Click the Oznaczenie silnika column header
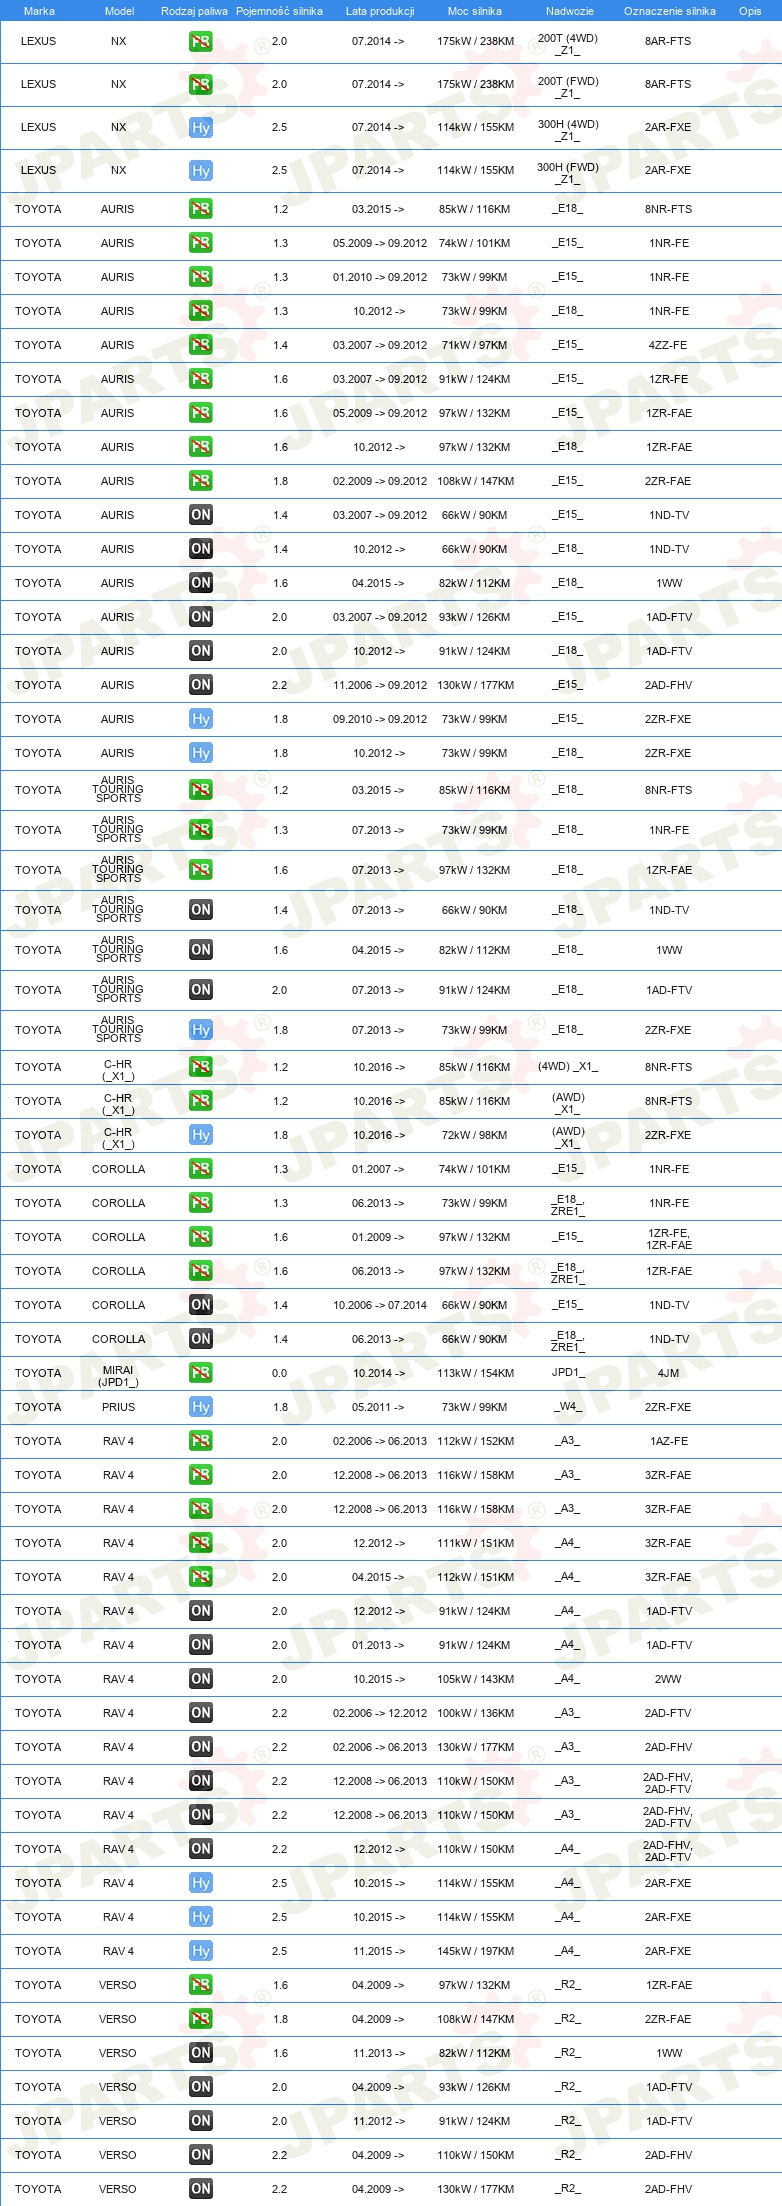The image size is (782, 2206). coord(670,11)
